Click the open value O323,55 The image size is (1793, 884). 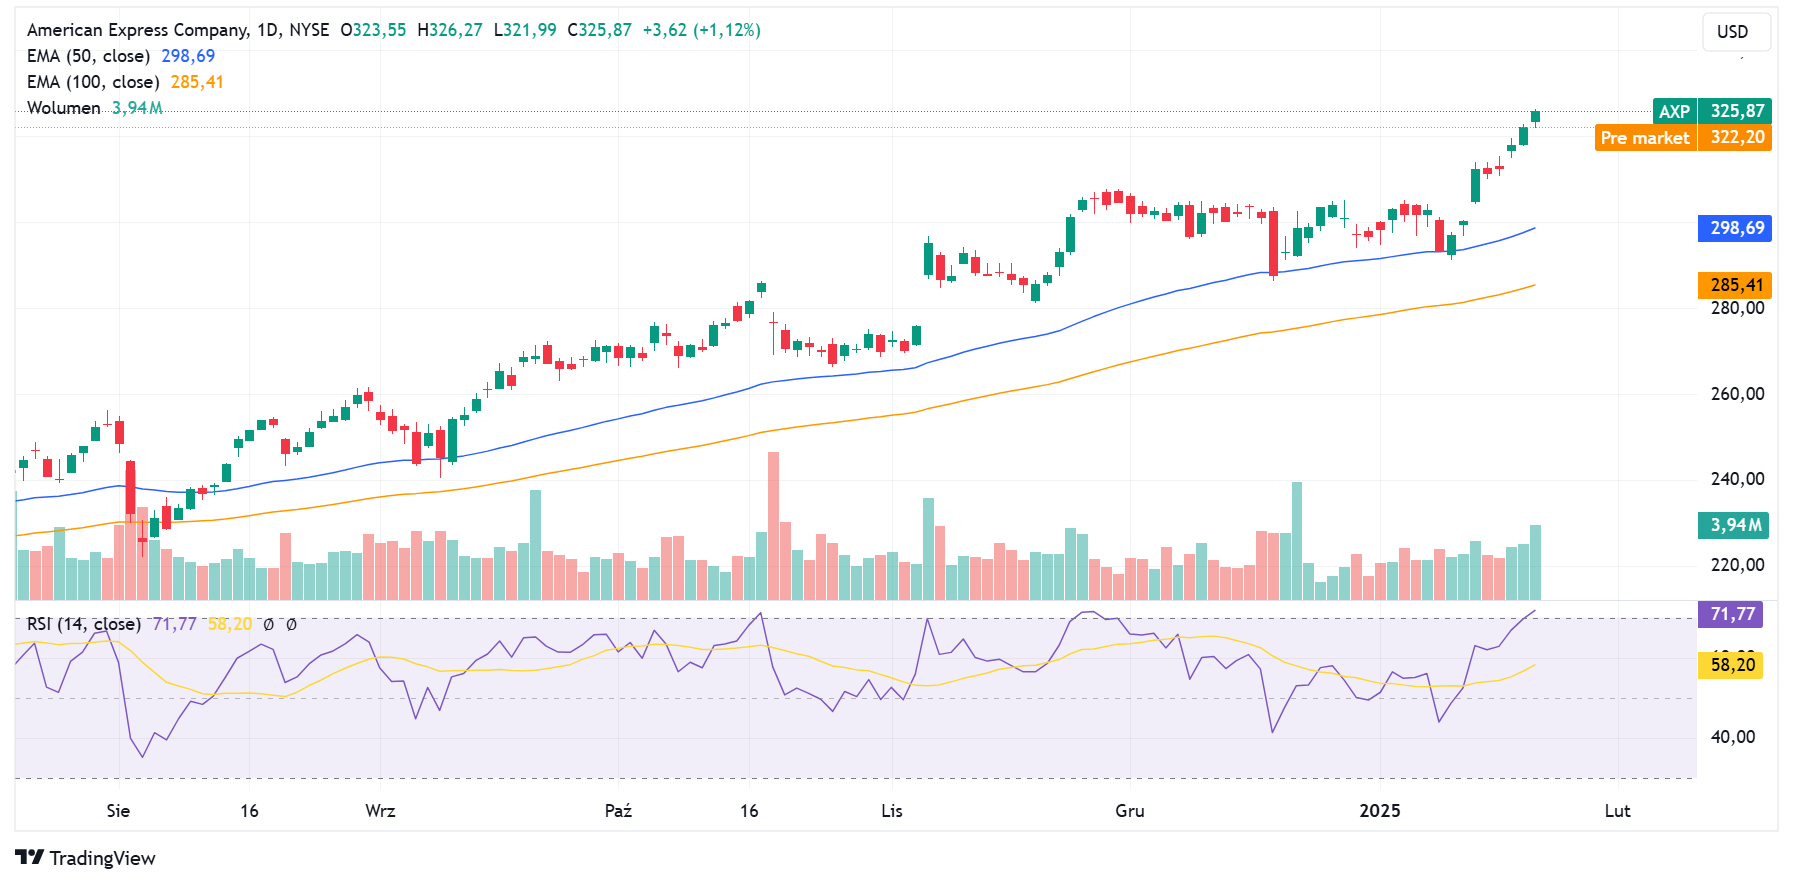374,30
